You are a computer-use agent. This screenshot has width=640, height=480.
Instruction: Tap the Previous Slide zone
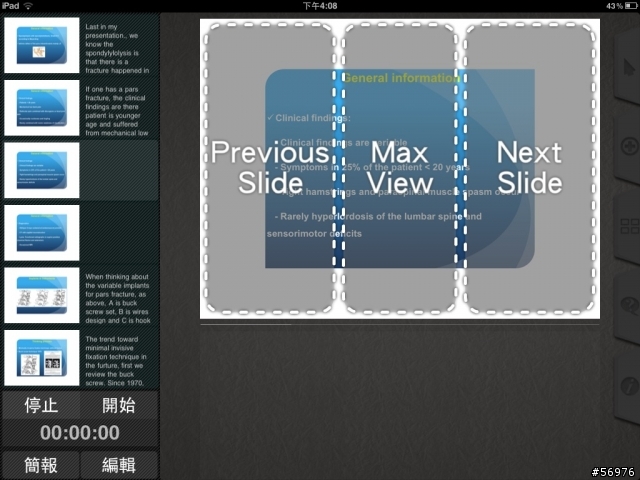tap(270, 168)
